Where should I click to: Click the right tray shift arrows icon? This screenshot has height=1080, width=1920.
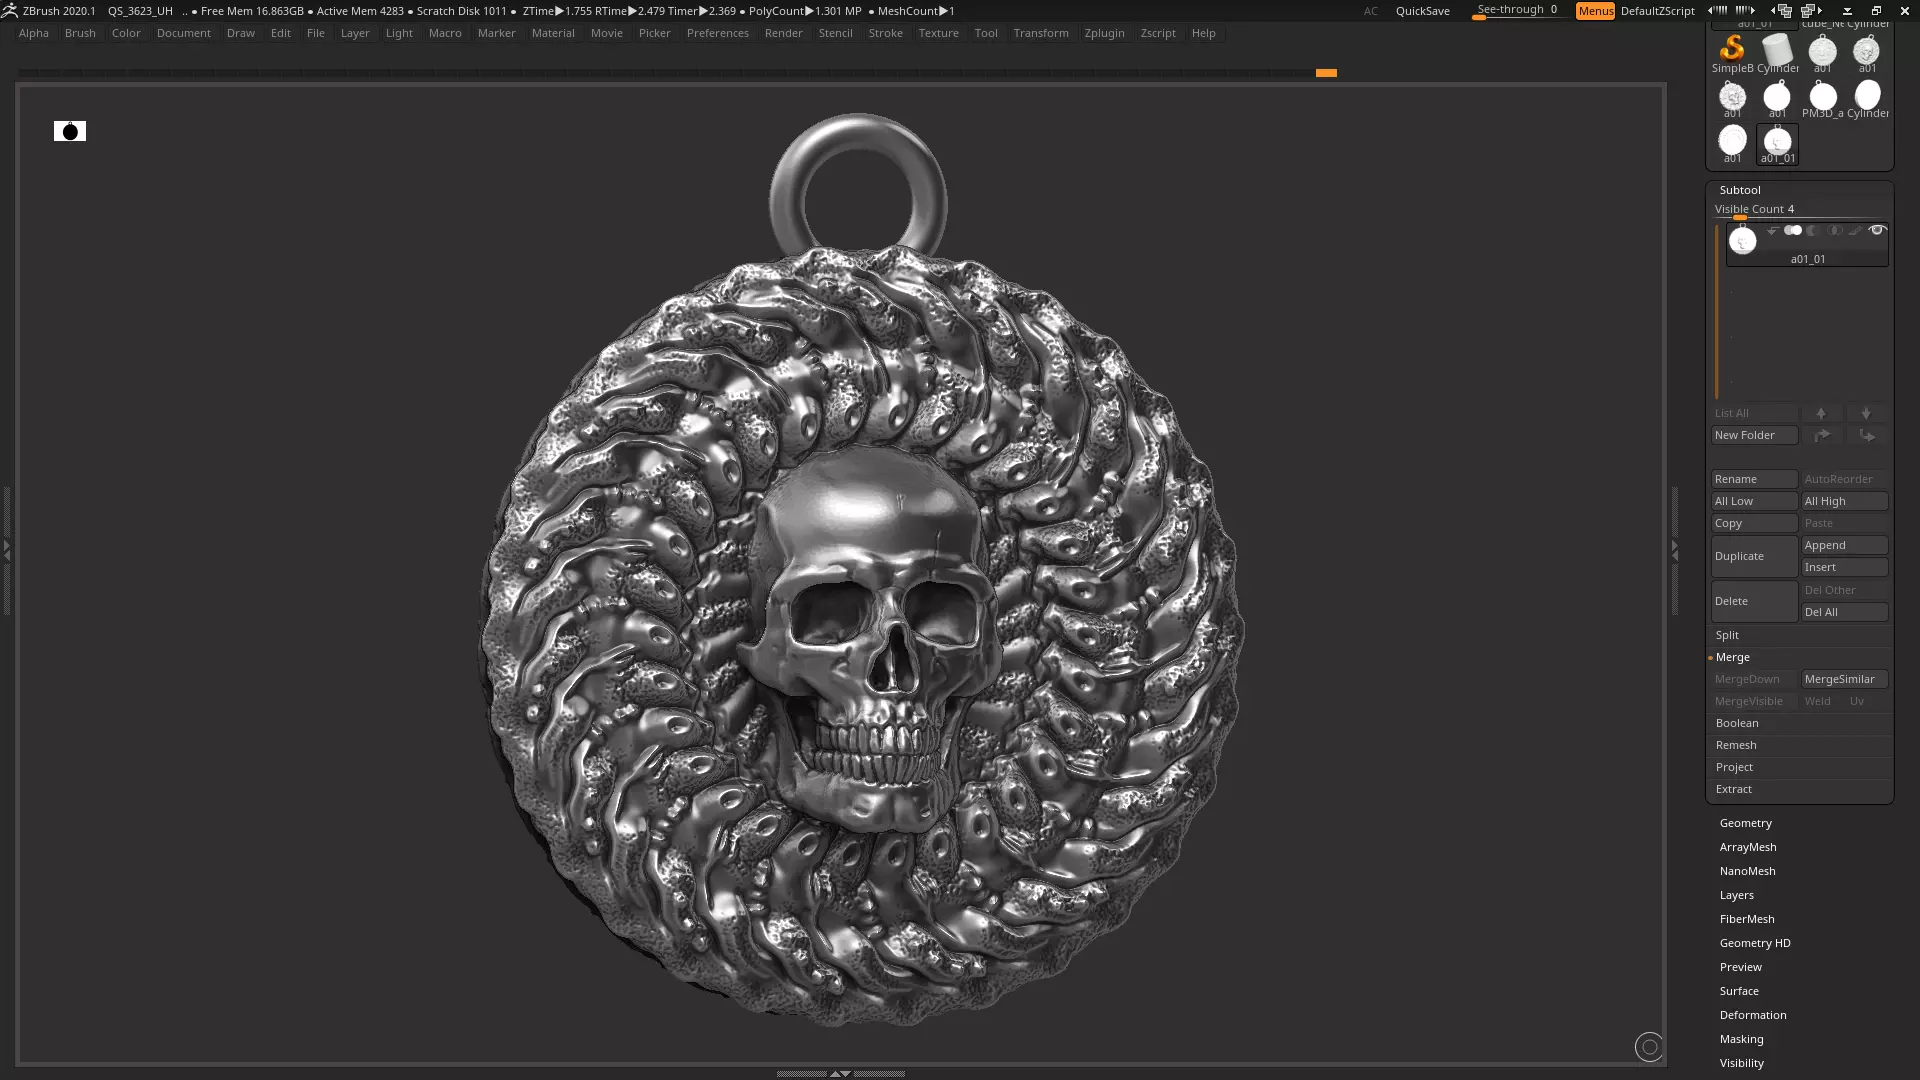pyautogui.click(x=1745, y=10)
